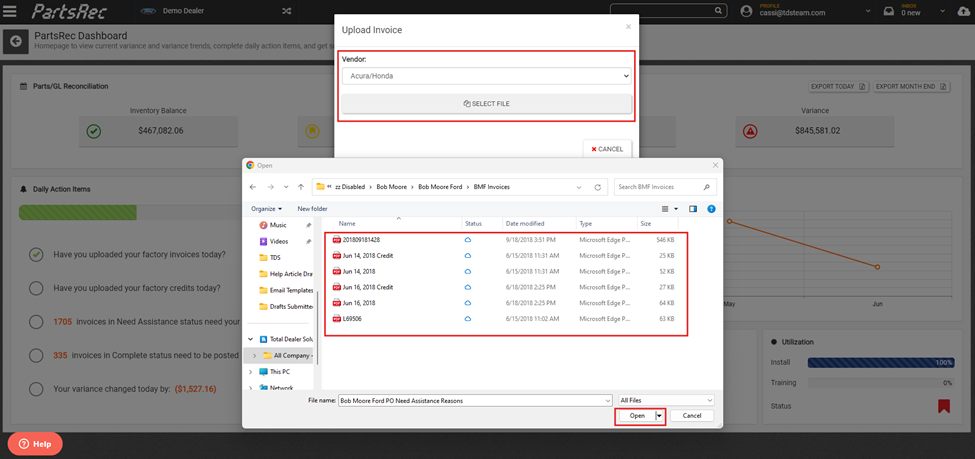Open the File name combo box dropdown arrow
Viewport: 975px width, 459px height.
click(x=608, y=401)
